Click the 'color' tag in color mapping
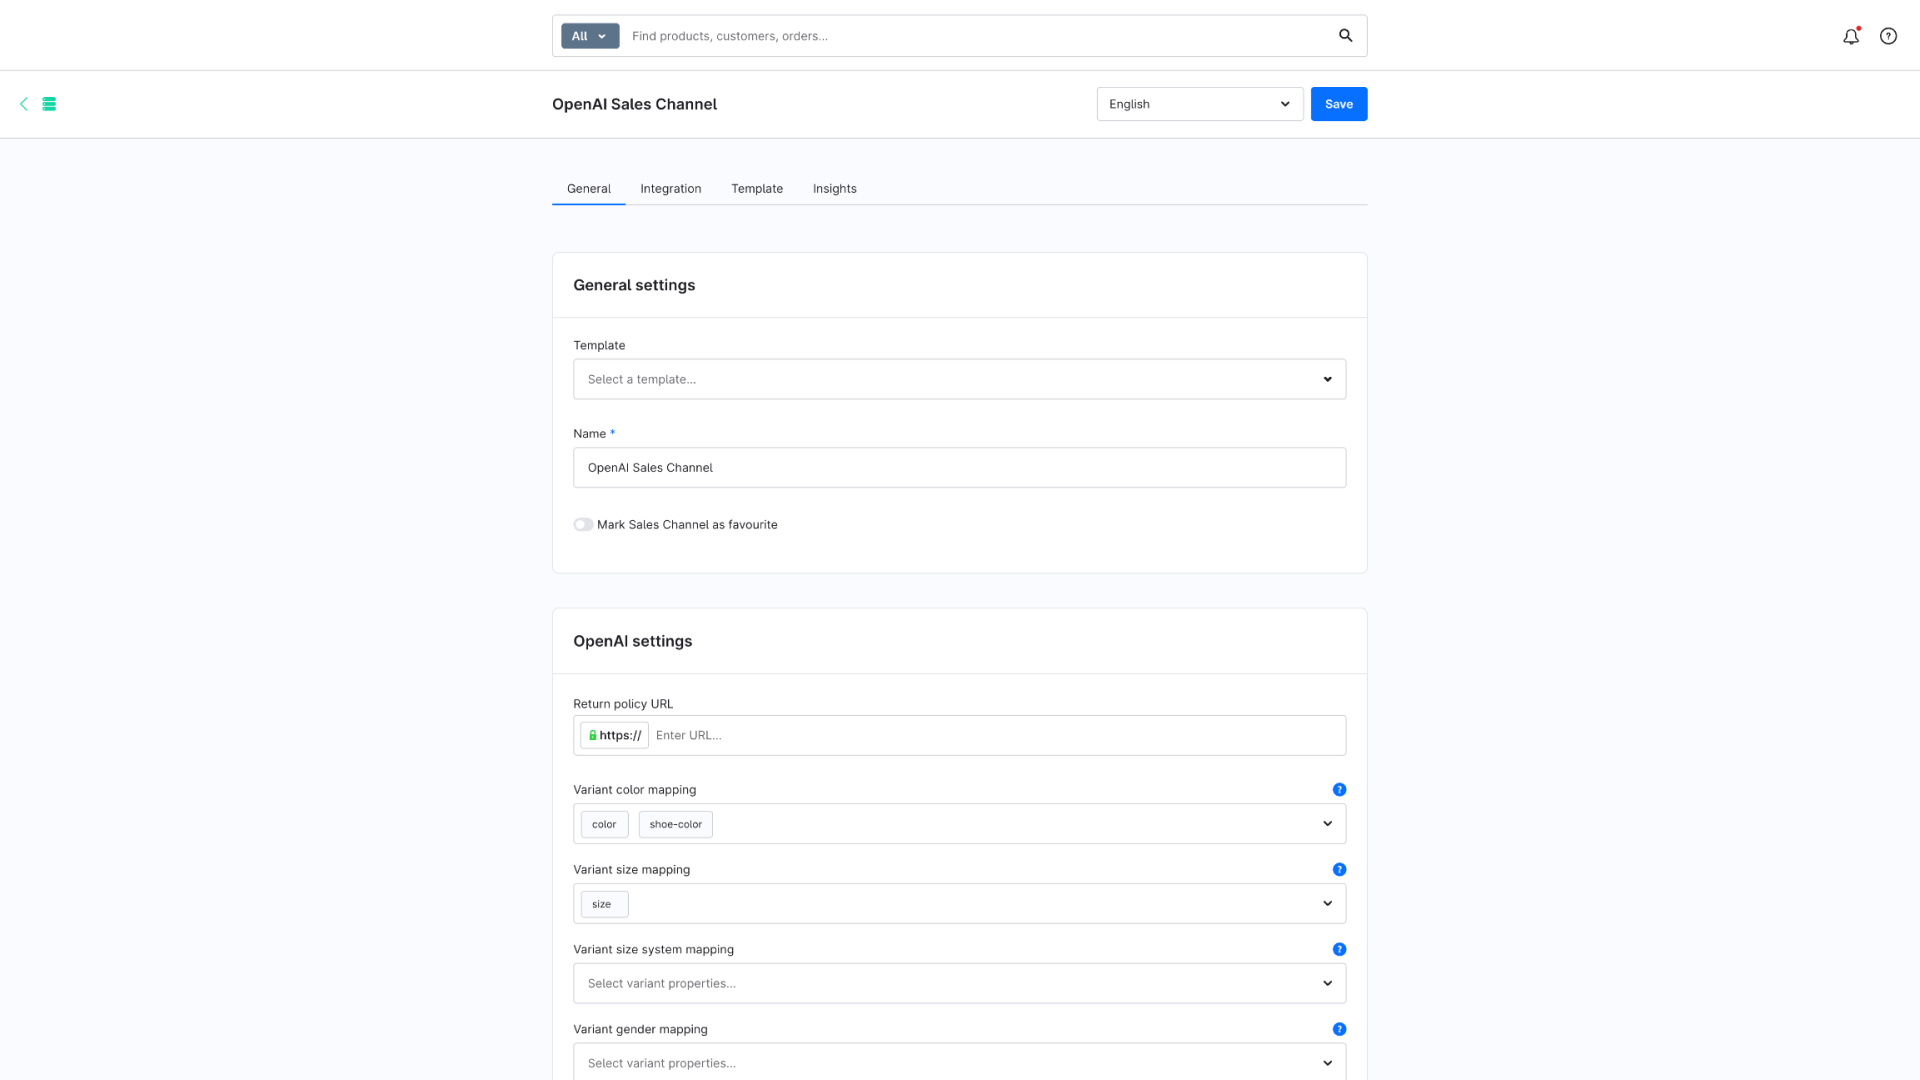 click(x=604, y=825)
